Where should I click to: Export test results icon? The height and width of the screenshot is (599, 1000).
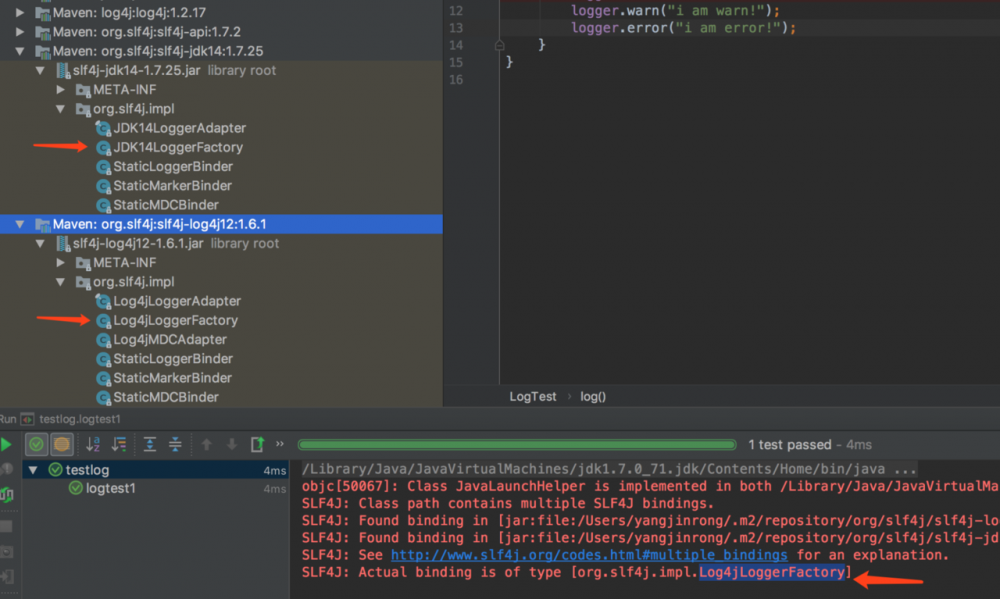(x=257, y=444)
